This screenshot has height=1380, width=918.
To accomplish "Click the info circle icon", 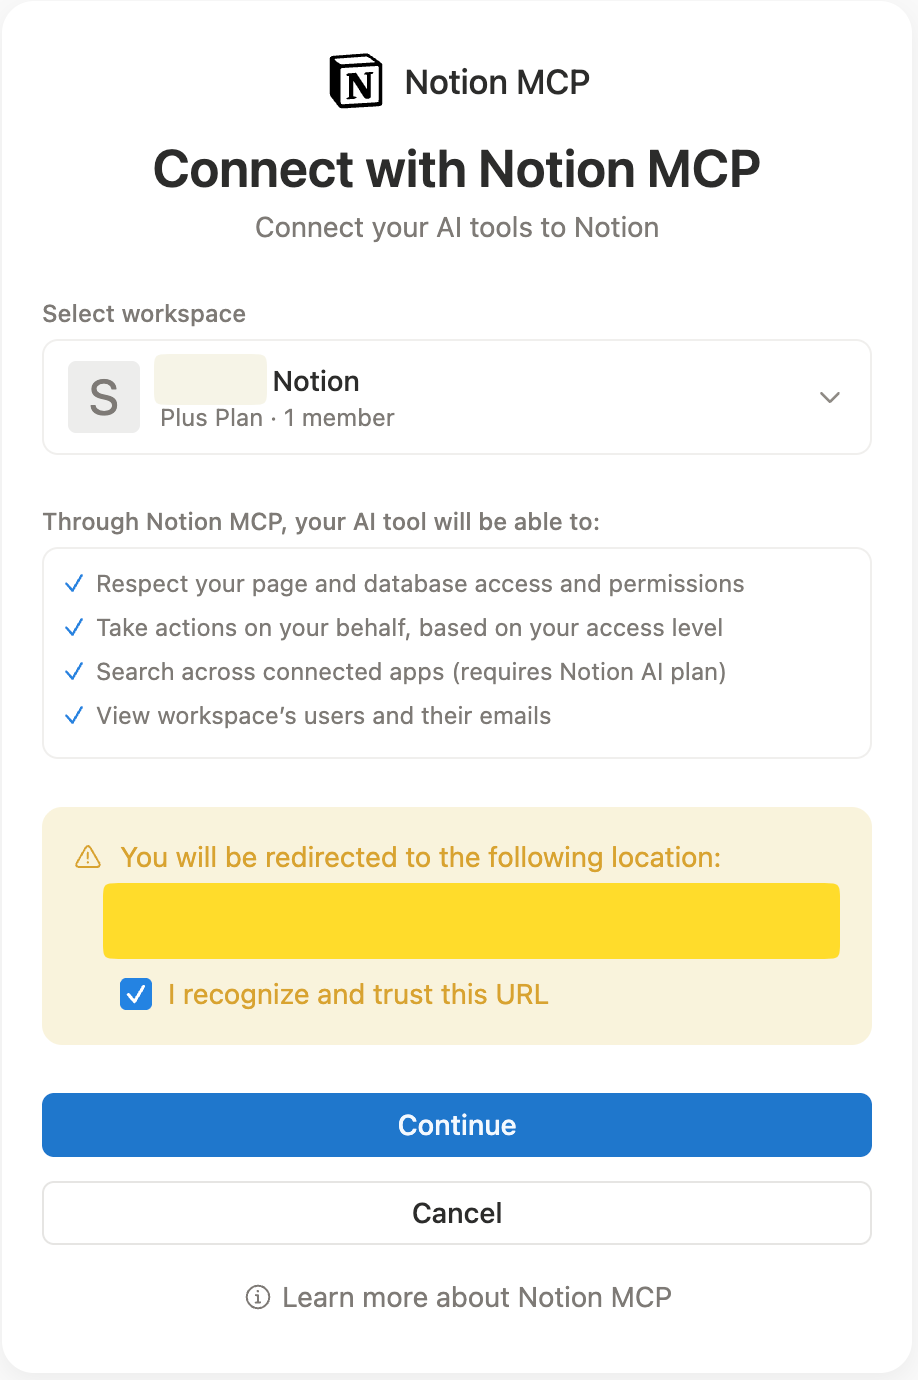I will [x=258, y=1297].
